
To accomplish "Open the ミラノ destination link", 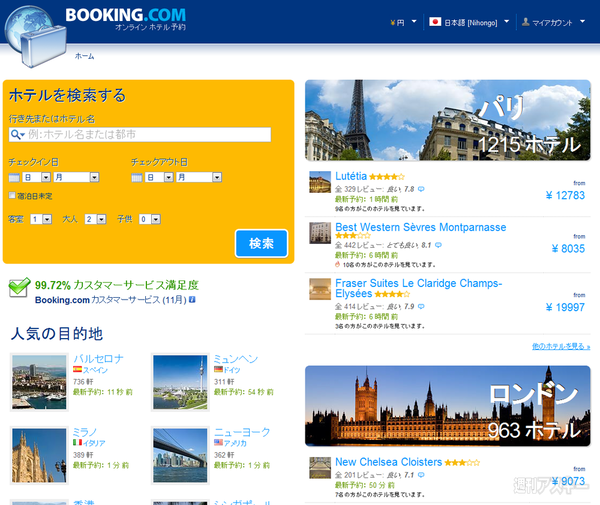I will coord(85,432).
